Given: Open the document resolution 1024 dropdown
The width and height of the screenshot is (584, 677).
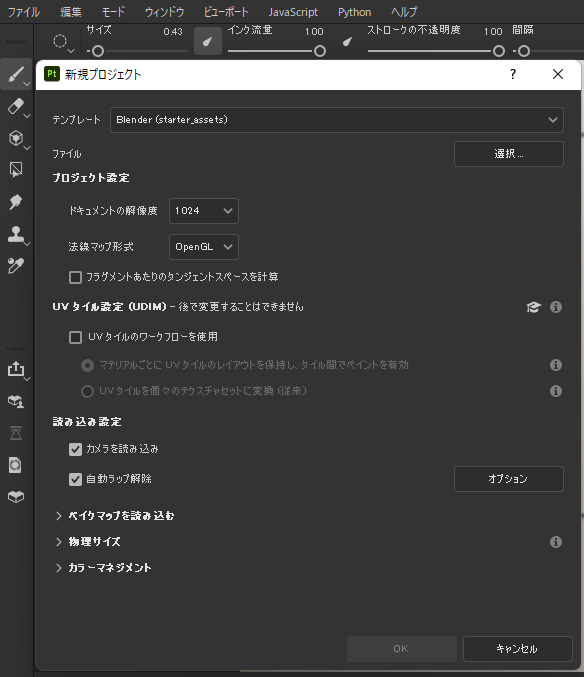Looking at the screenshot, I should (204, 211).
